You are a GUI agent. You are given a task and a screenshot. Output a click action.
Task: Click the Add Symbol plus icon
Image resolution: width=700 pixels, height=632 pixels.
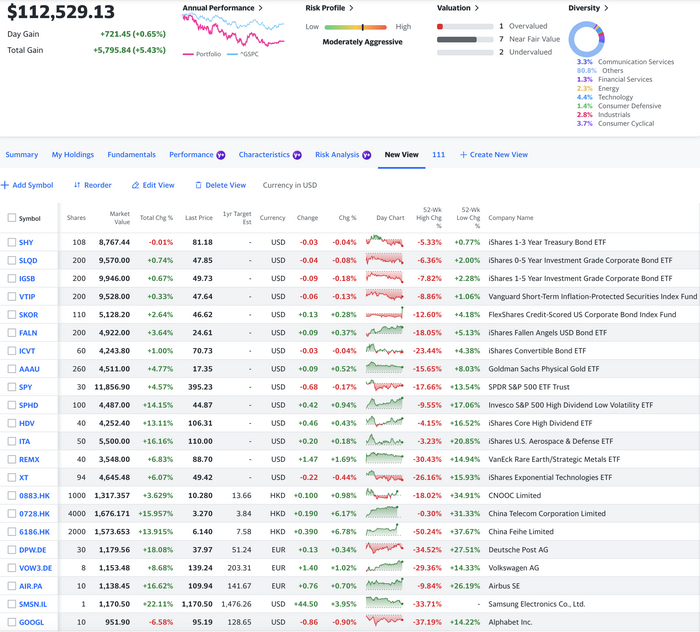point(5,185)
